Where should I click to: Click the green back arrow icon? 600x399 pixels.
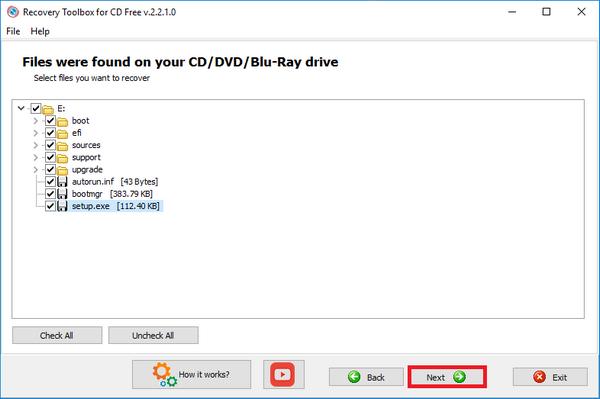click(354, 377)
